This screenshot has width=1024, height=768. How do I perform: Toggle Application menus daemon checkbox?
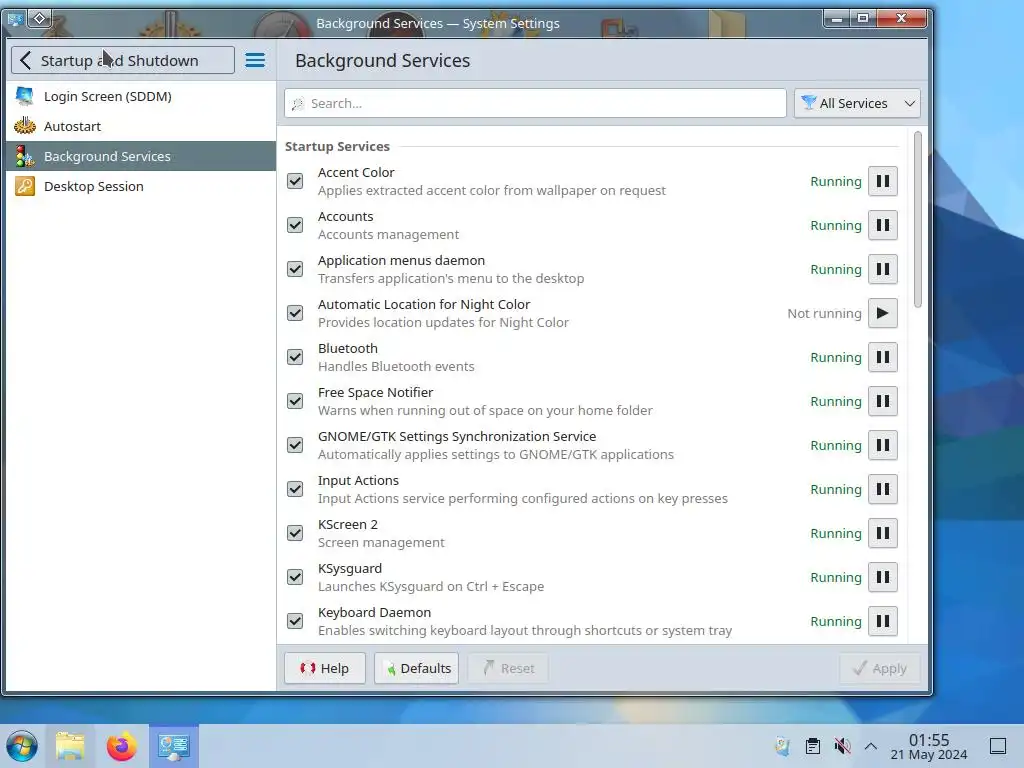[x=295, y=269]
